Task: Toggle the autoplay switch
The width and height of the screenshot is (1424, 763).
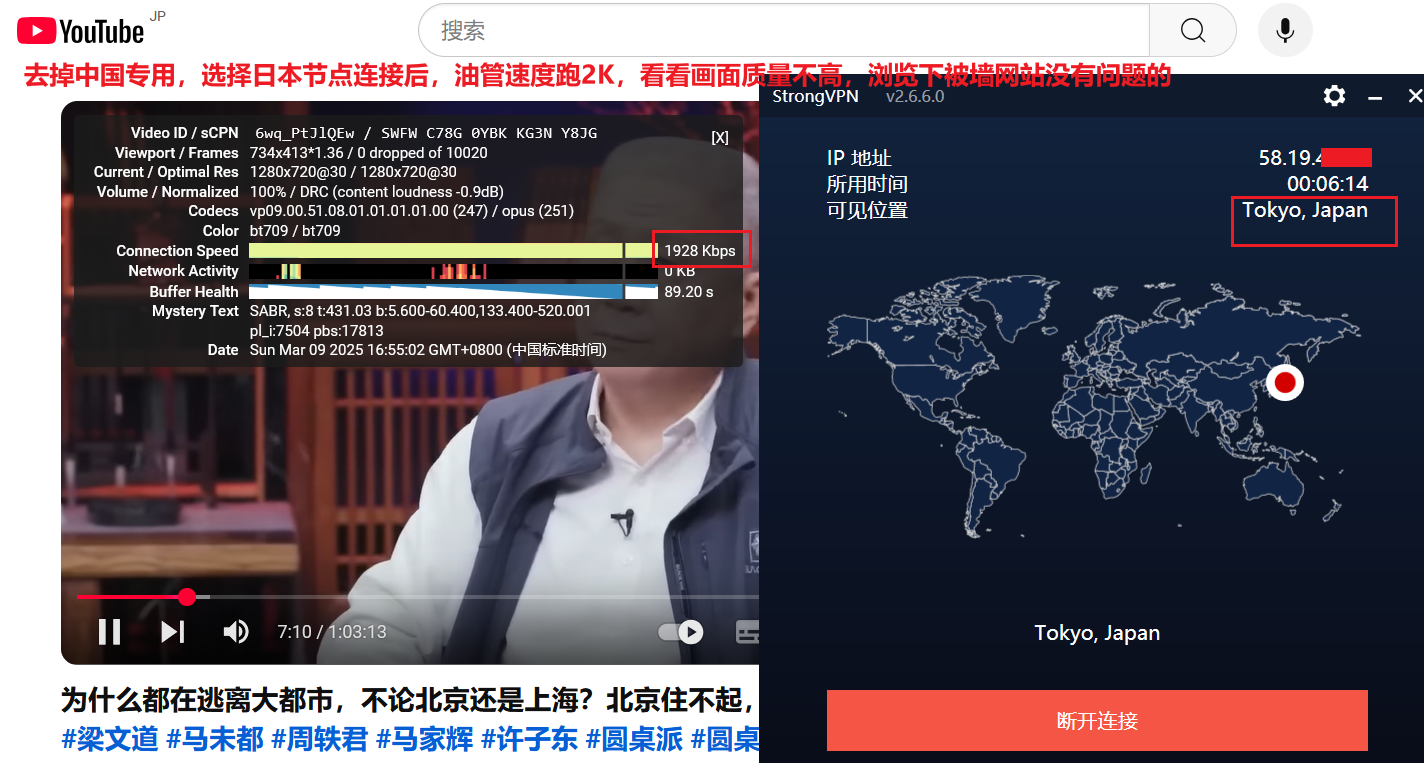Action: [x=680, y=632]
